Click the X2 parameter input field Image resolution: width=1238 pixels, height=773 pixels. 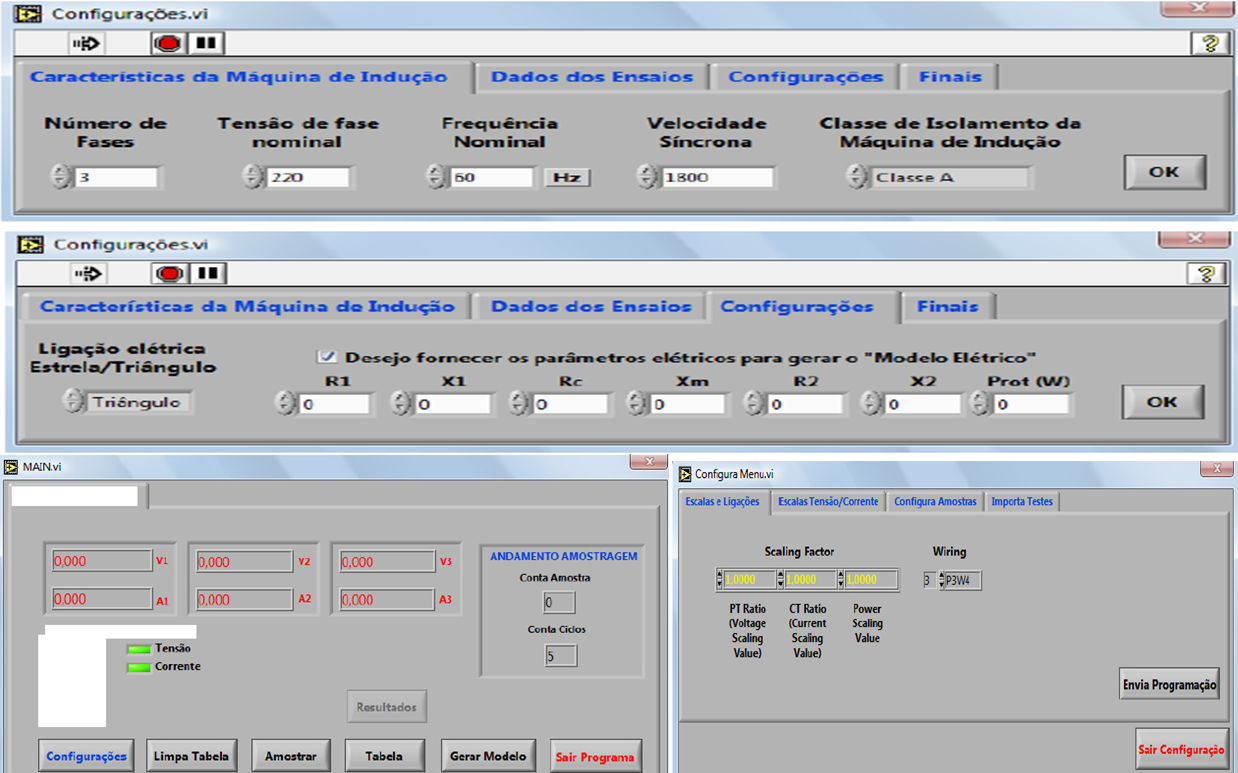[x=923, y=404]
